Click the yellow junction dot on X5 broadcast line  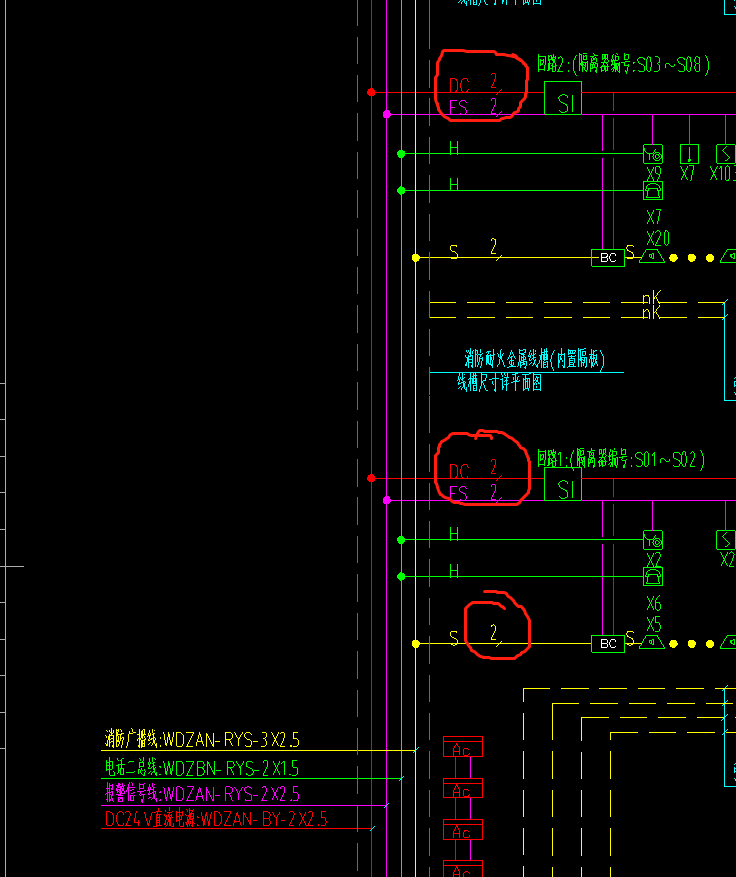coord(416,644)
